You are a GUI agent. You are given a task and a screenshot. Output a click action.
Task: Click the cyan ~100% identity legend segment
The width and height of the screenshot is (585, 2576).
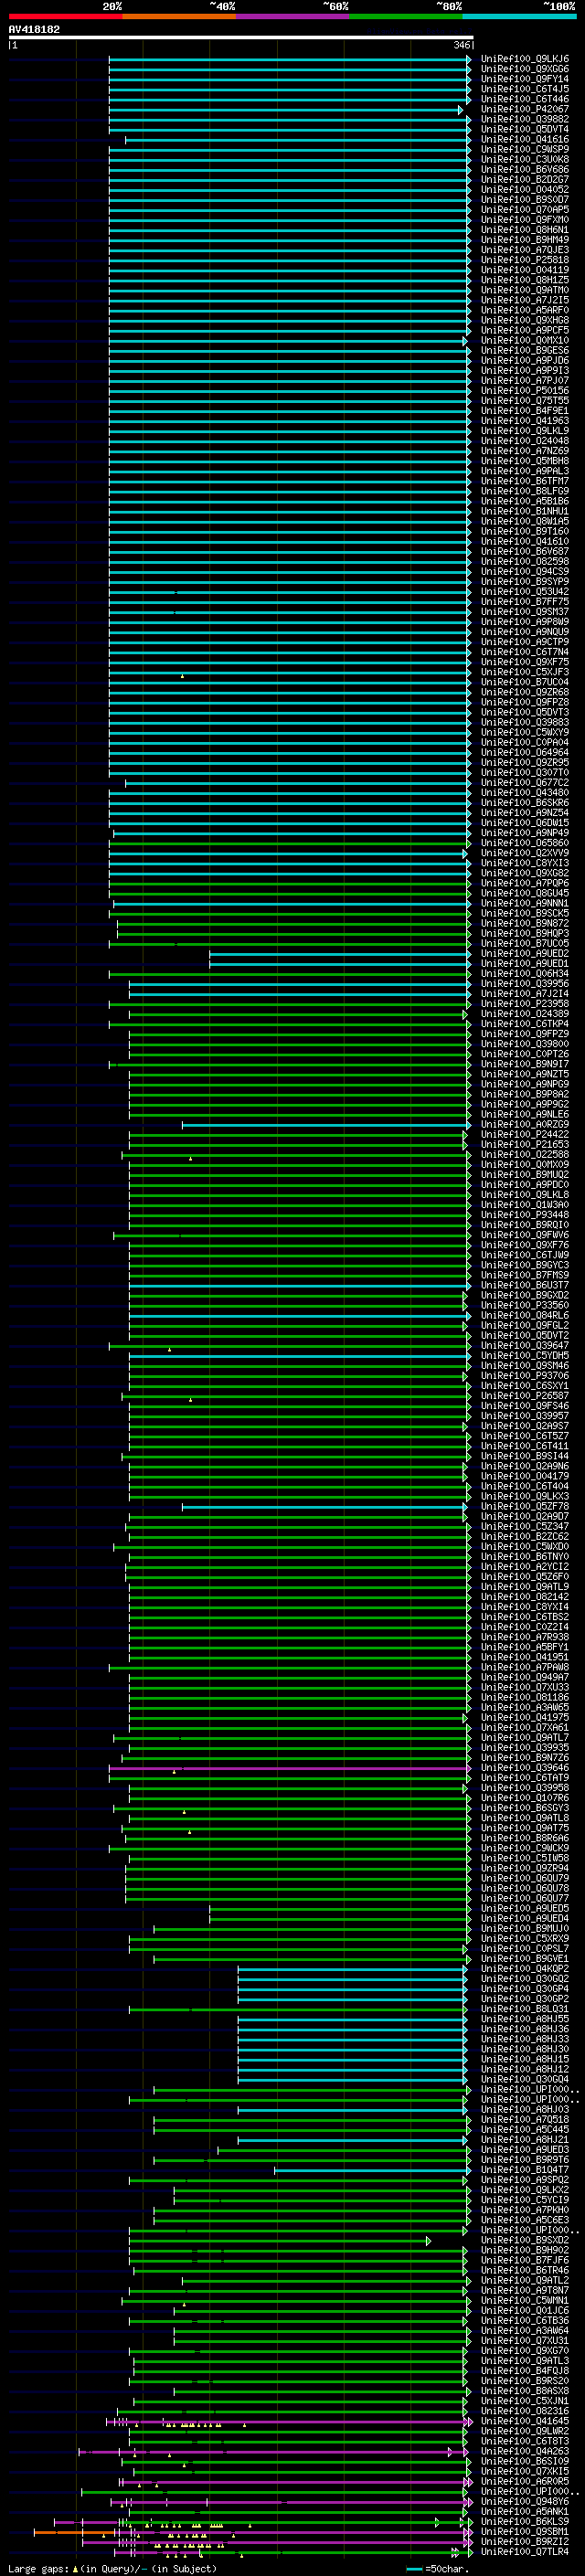tap(519, 17)
